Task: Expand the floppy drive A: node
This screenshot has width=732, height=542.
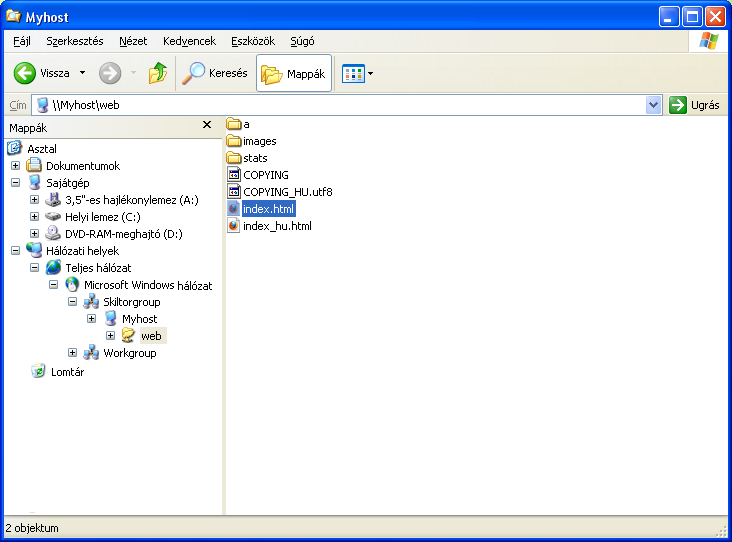Action: coord(34,200)
